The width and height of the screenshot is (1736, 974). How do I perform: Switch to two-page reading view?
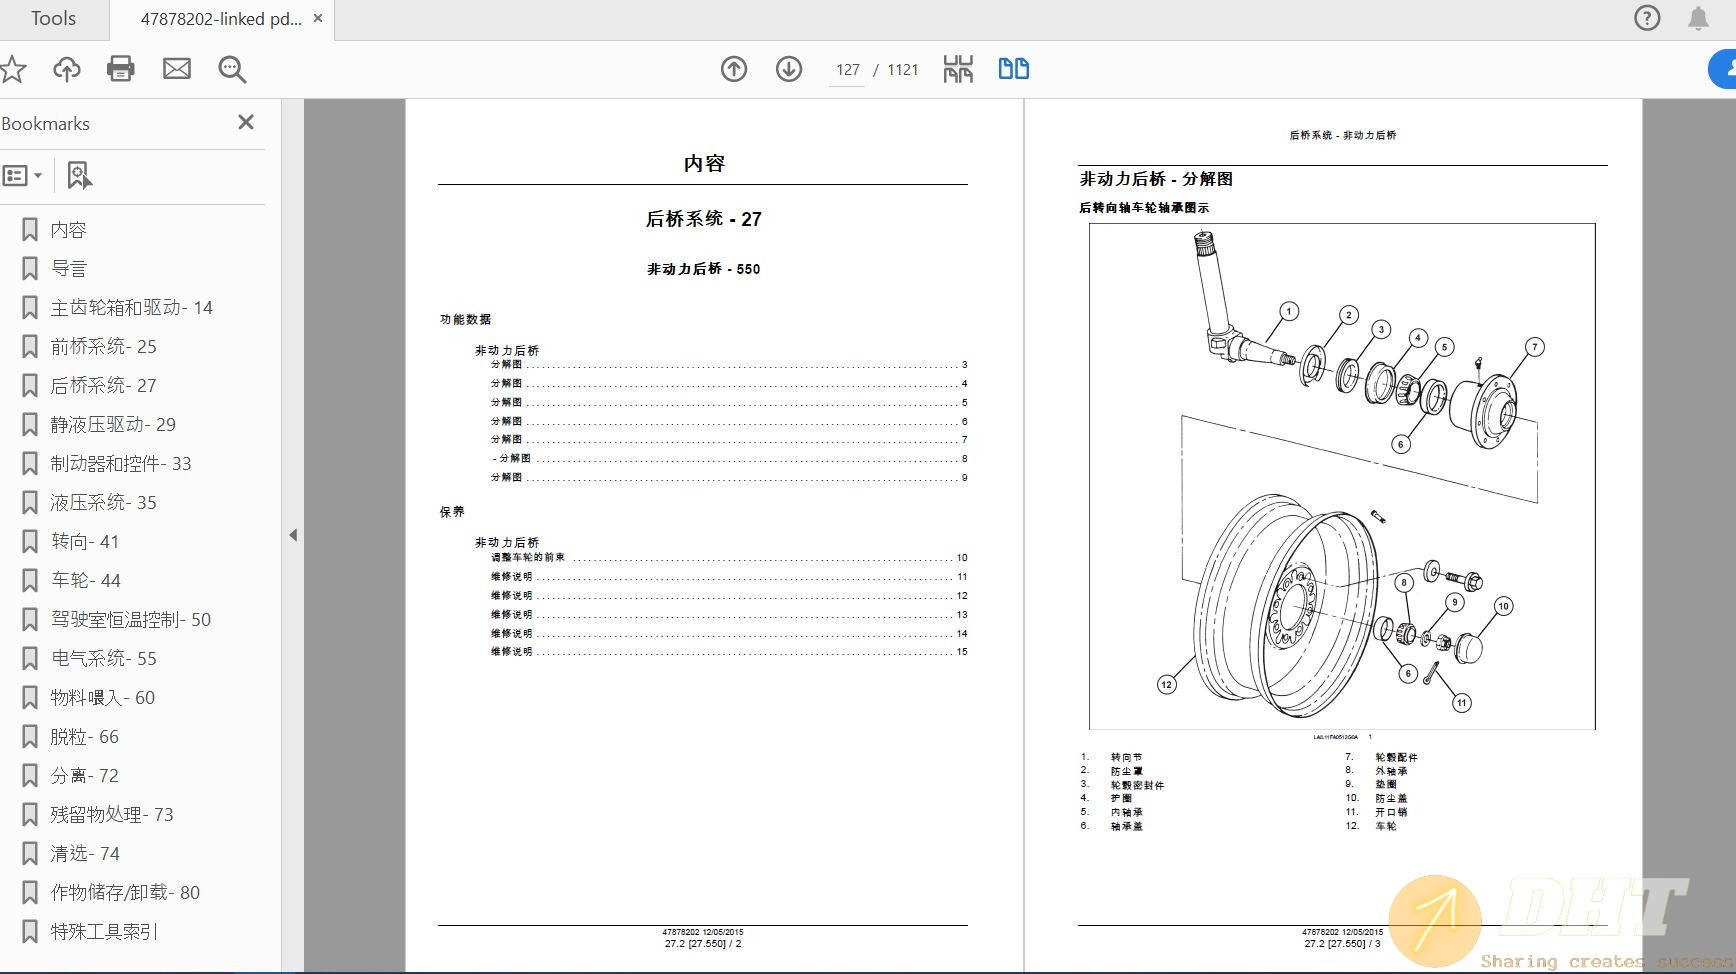[1012, 69]
